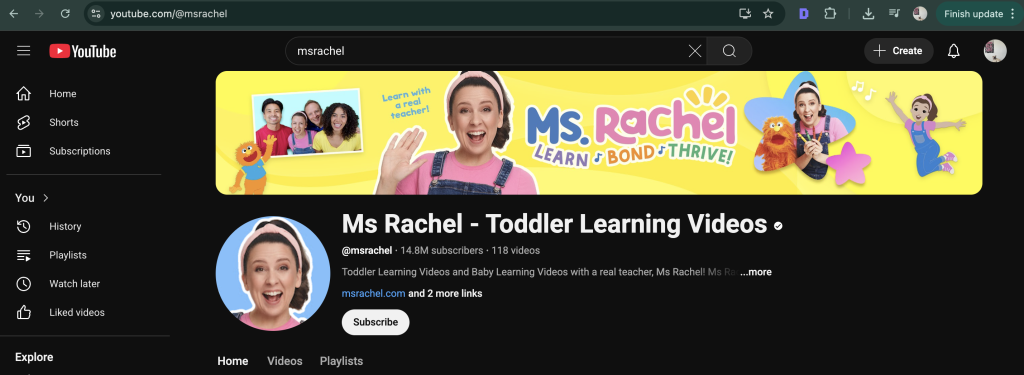Open the YouTube account avatar menu
Screen dimensions: 1024x375
tap(995, 51)
